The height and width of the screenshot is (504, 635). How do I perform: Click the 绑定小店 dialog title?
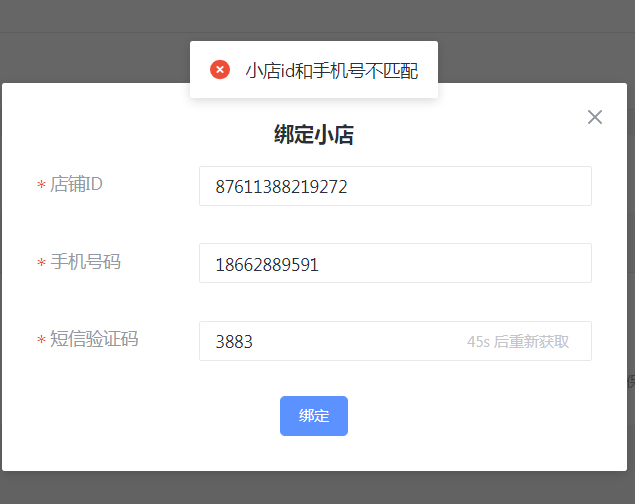[x=314, y=134]
